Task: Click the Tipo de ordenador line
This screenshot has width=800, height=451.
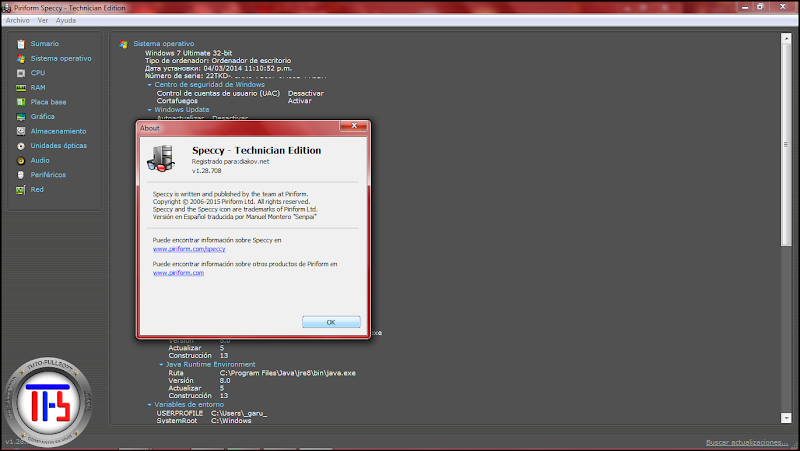Action: pyautogui.click(x=218, y=61)
